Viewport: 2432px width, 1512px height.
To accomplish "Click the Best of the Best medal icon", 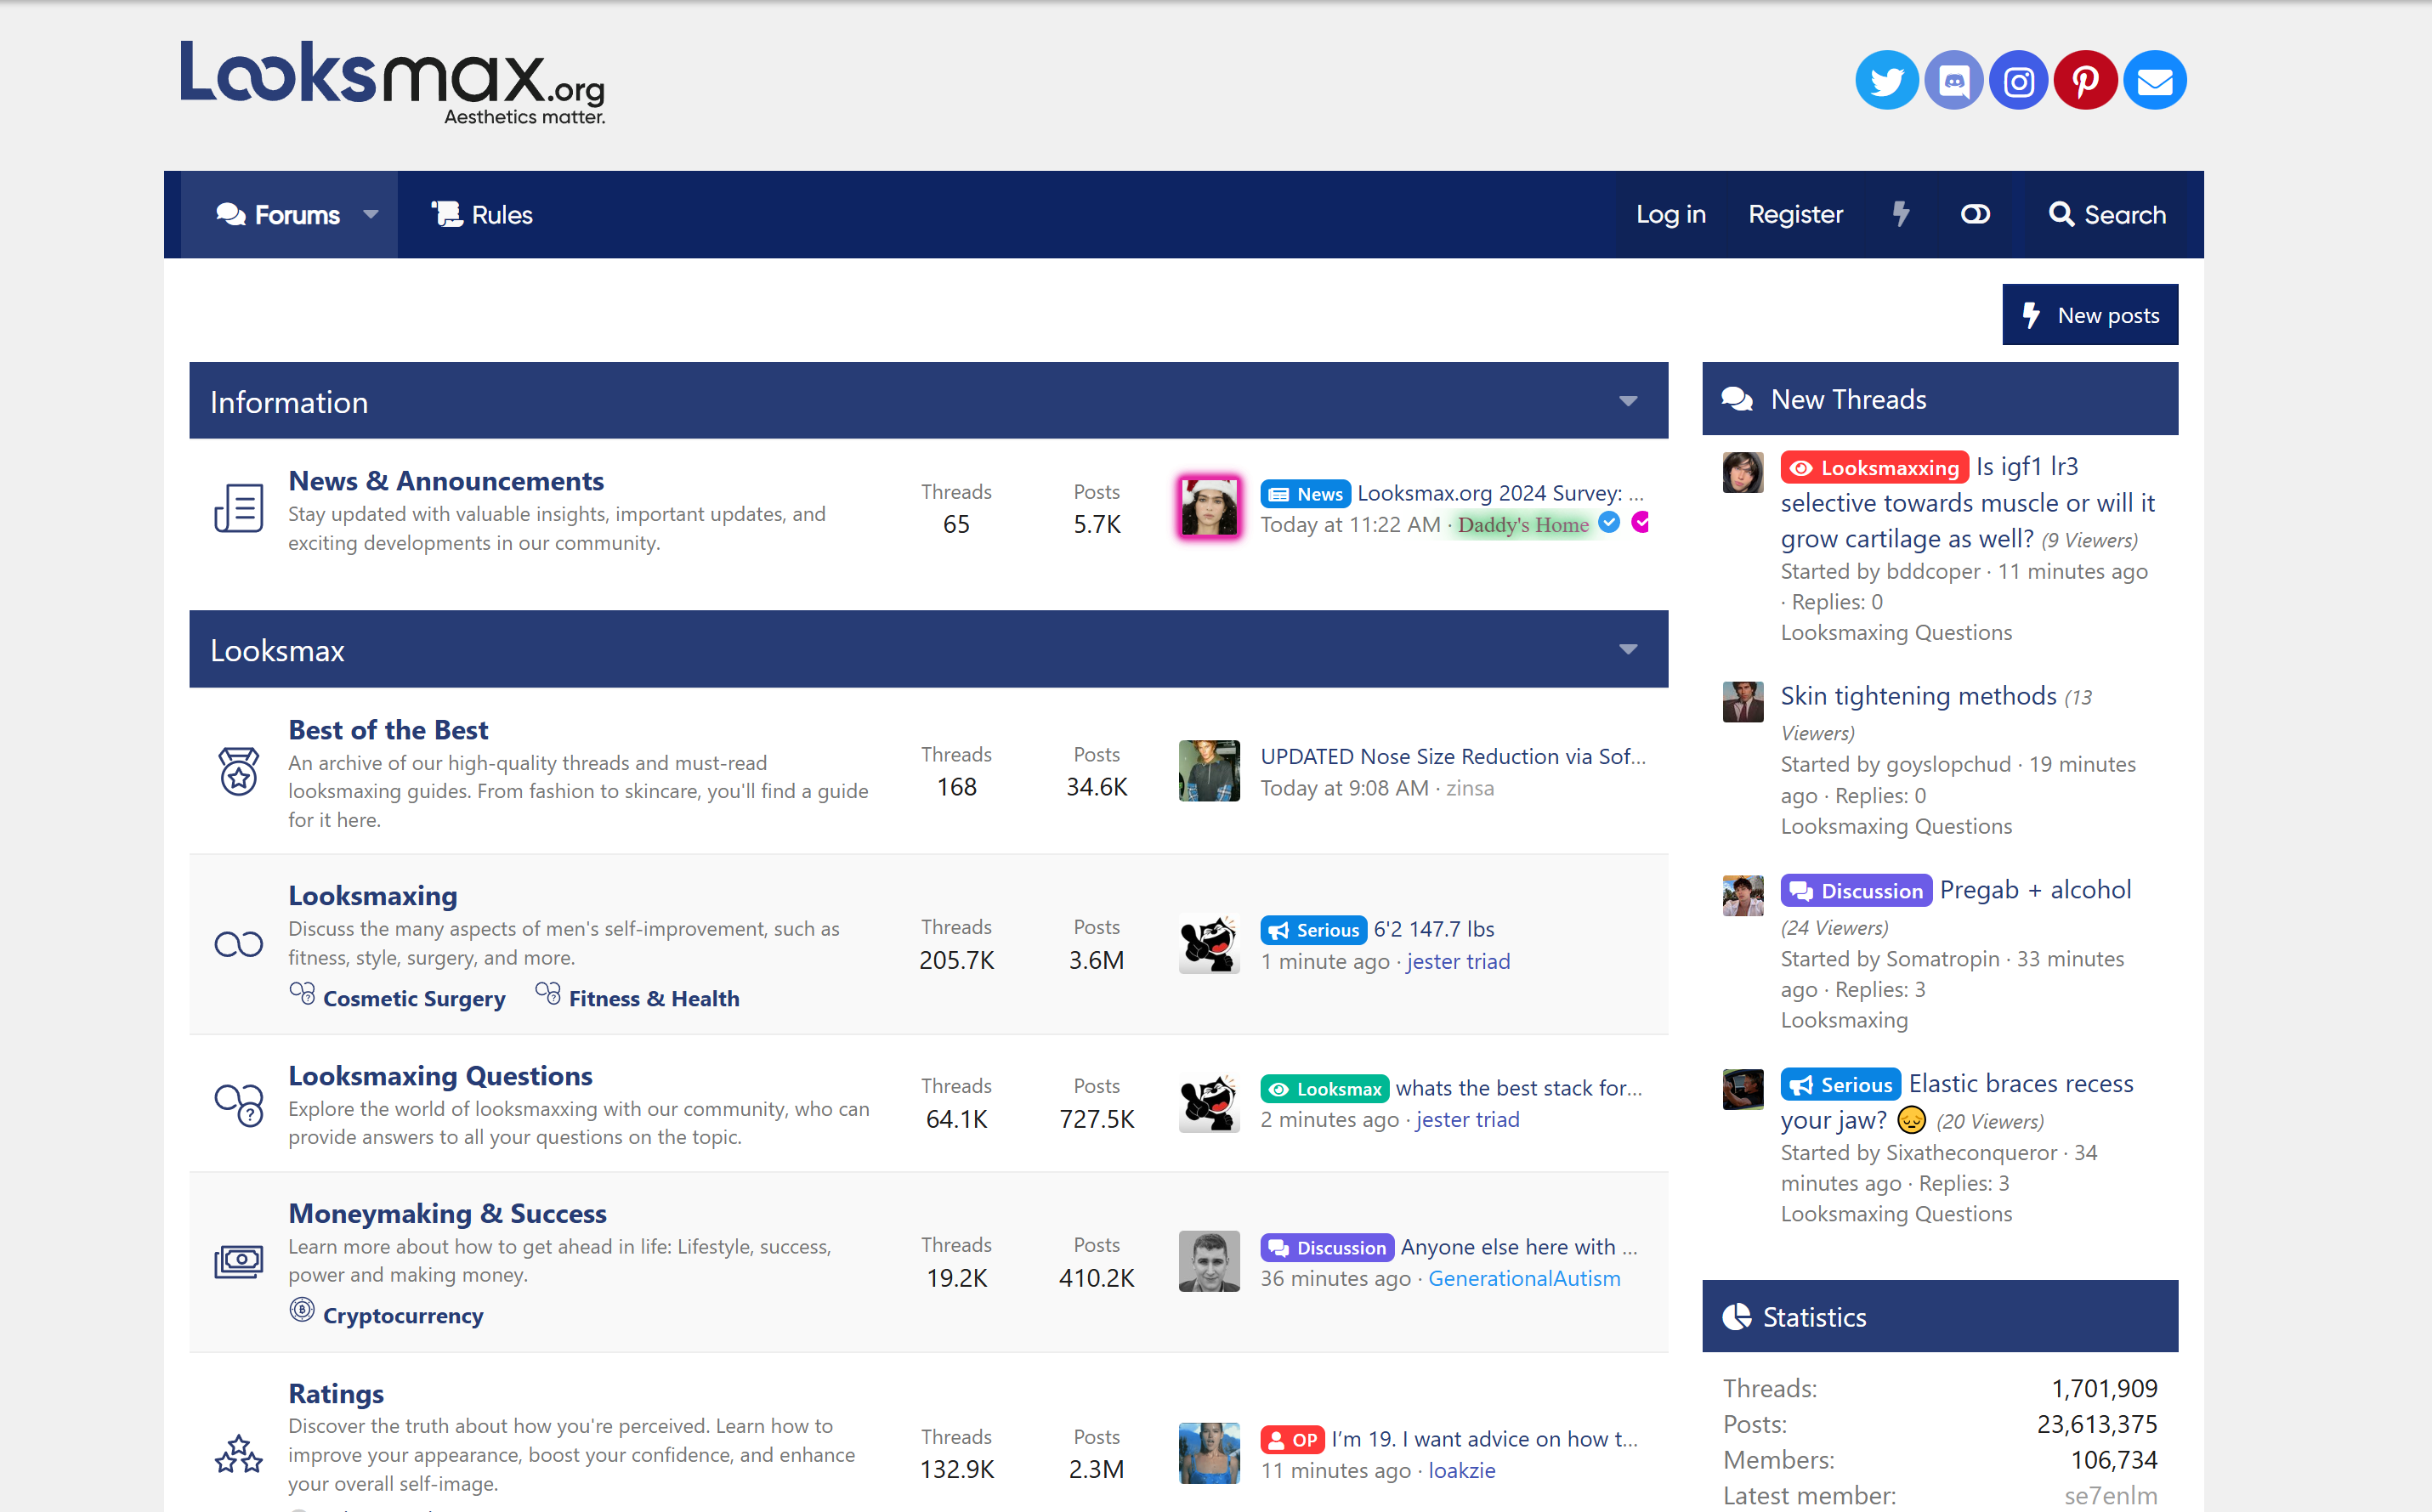I will coord(239,772).
